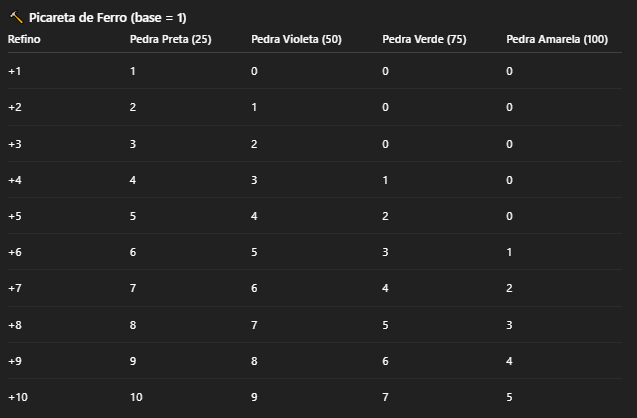Click the Pedra Verde (75) header
Image resolution: width=637 pixels, height=418 pixels.
point(424,39)
